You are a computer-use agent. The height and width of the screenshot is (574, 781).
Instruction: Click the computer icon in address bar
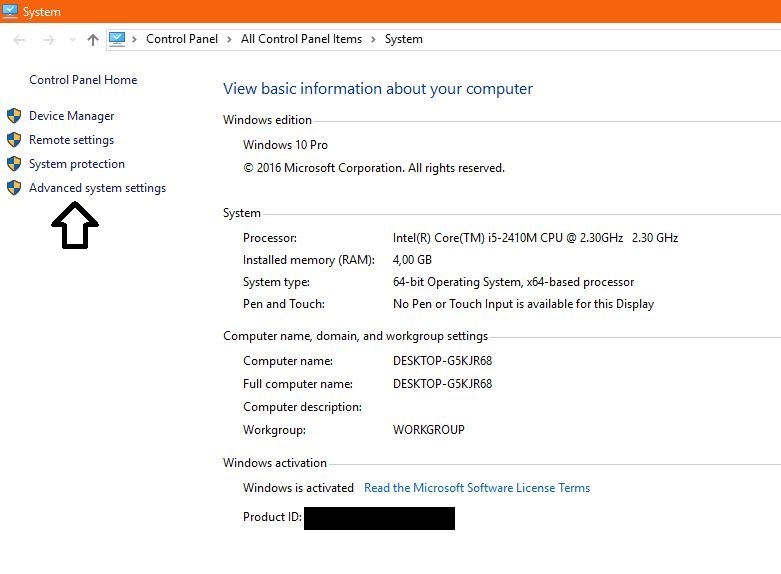coord(117,39)
